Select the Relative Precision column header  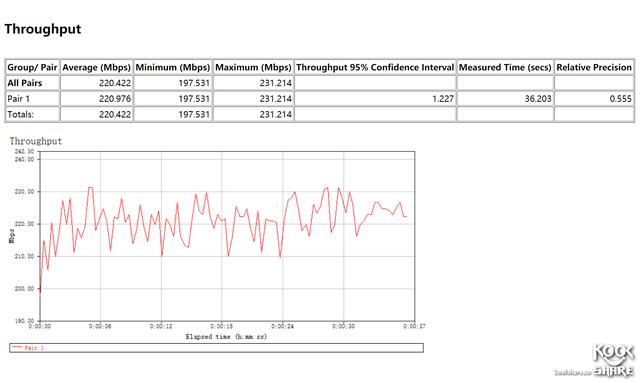click(x=594, y=67)
